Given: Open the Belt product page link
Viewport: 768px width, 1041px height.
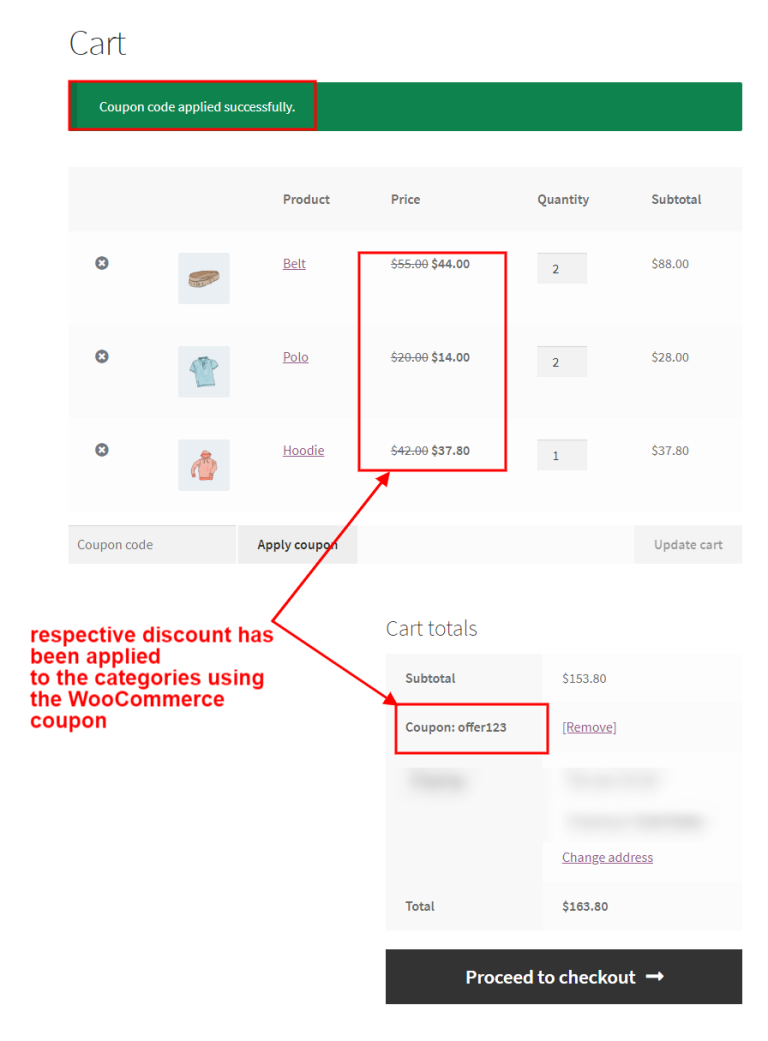Looking at the screenshot, I should click(294, 263).
